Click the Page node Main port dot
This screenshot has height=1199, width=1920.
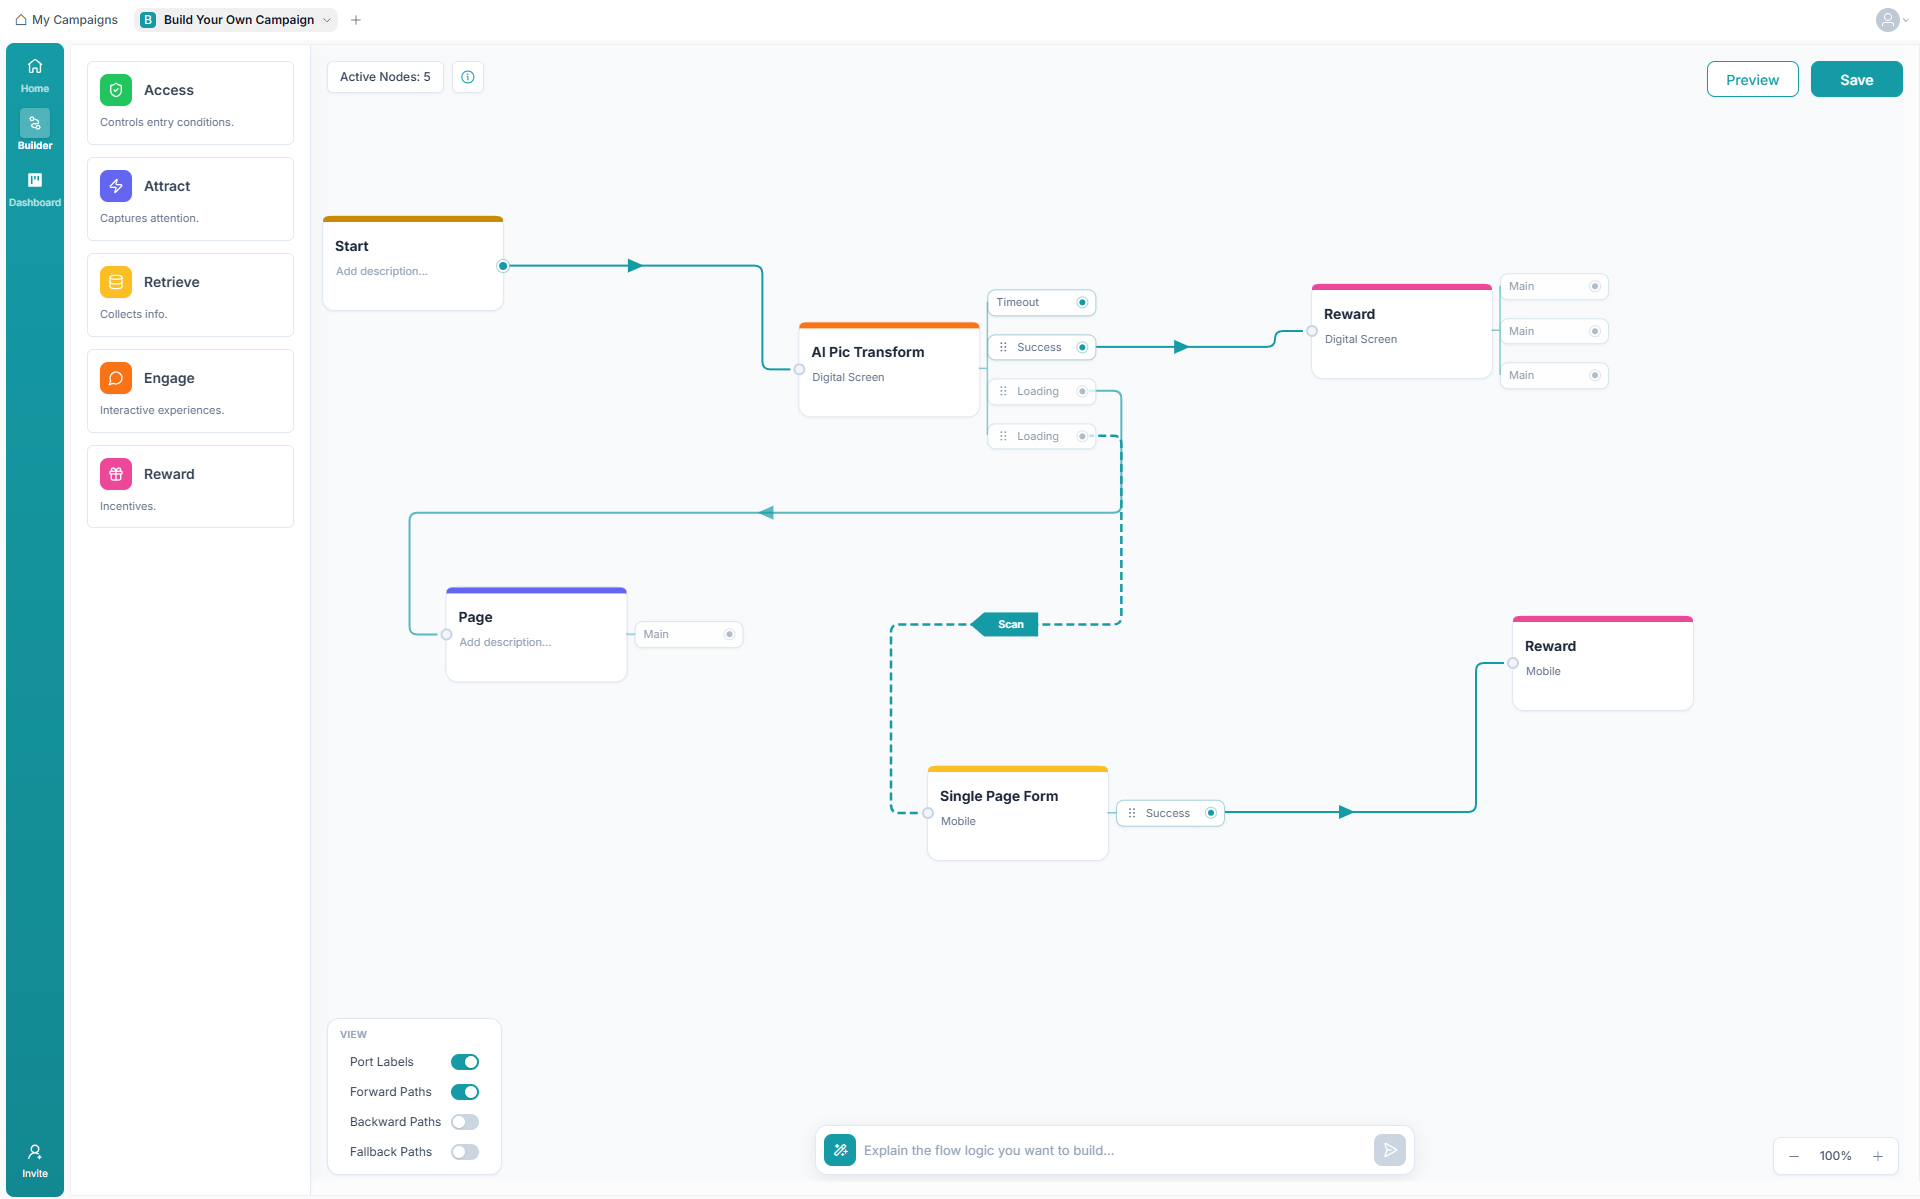coord(730,634)
